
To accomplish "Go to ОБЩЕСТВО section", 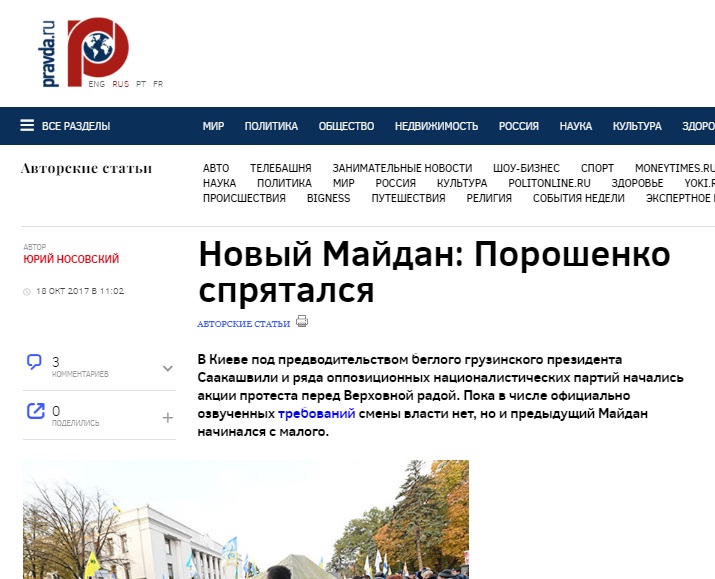I will tap(346, 126).
